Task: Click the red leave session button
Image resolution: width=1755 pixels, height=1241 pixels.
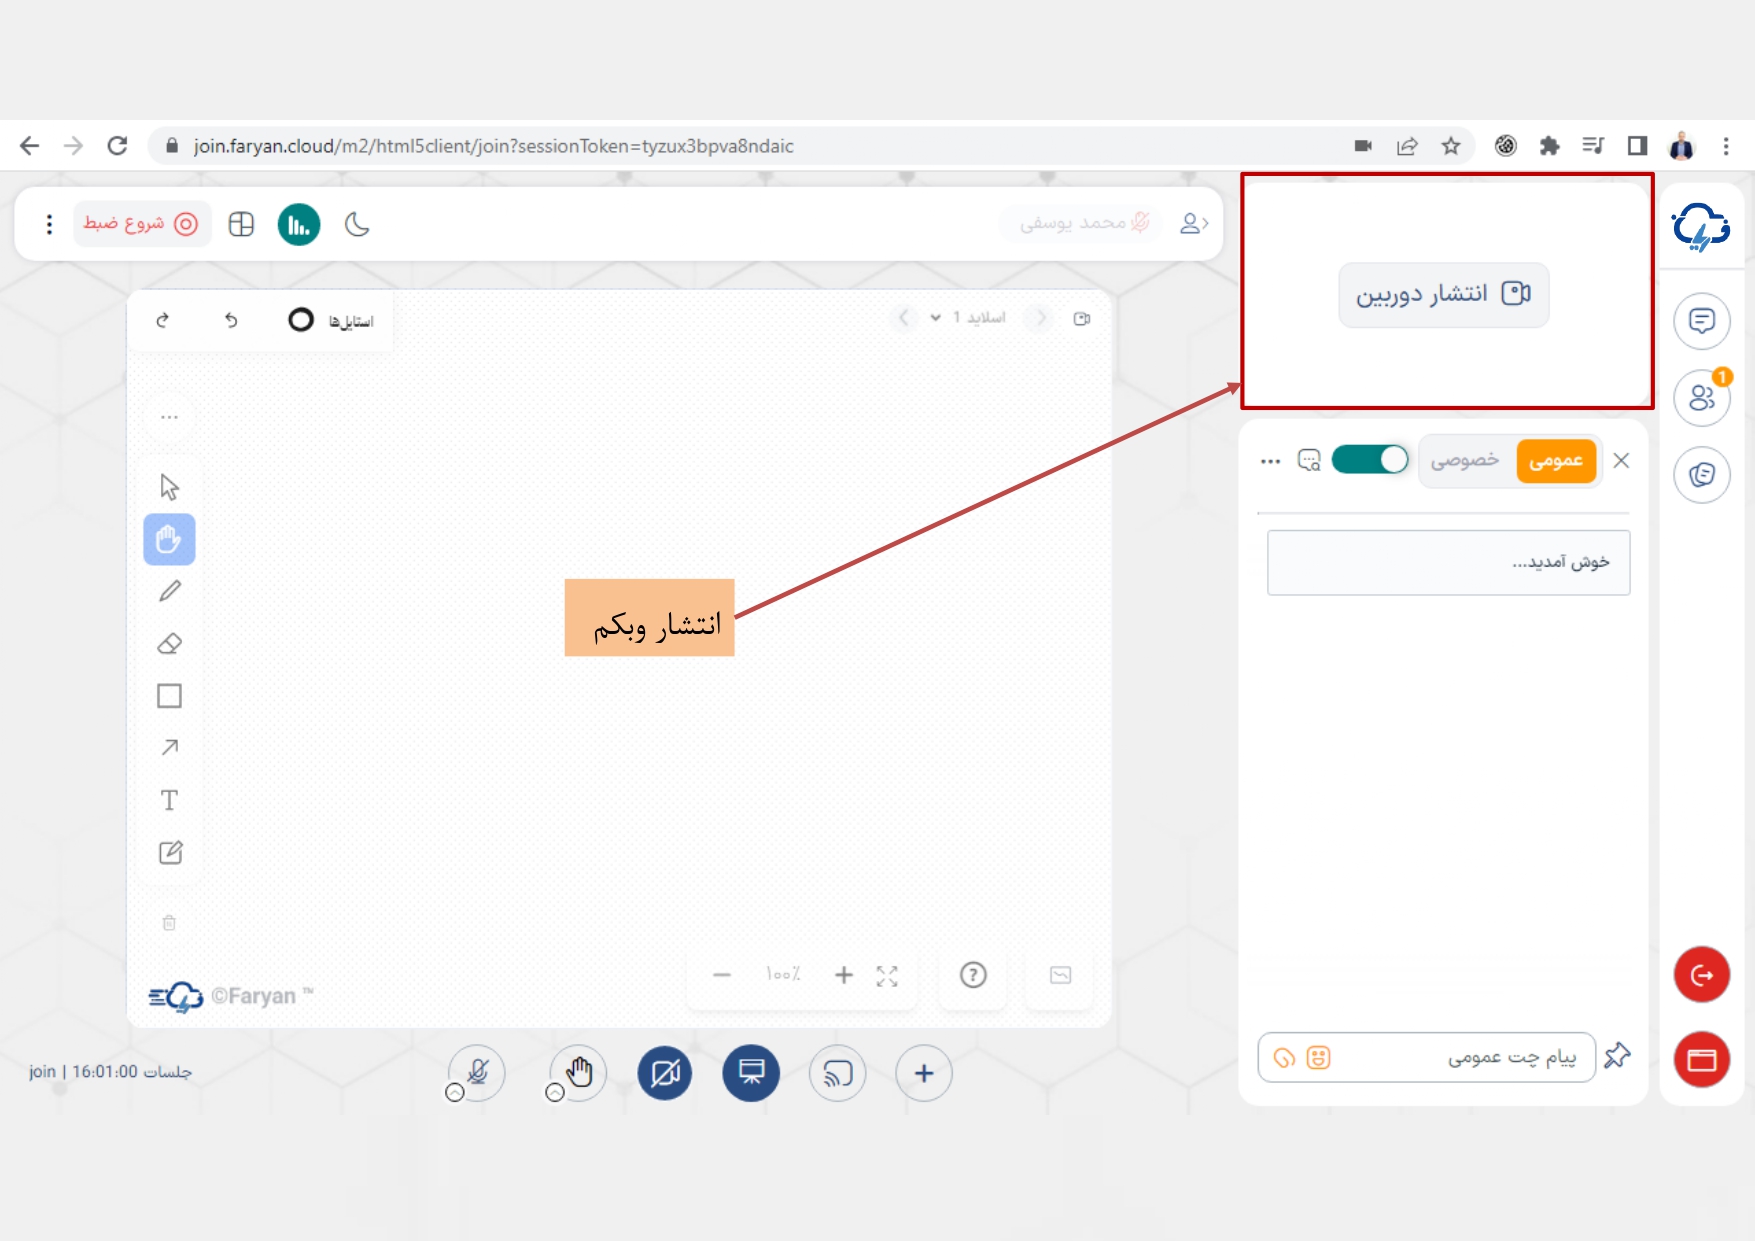Action: pos(1701,975)
